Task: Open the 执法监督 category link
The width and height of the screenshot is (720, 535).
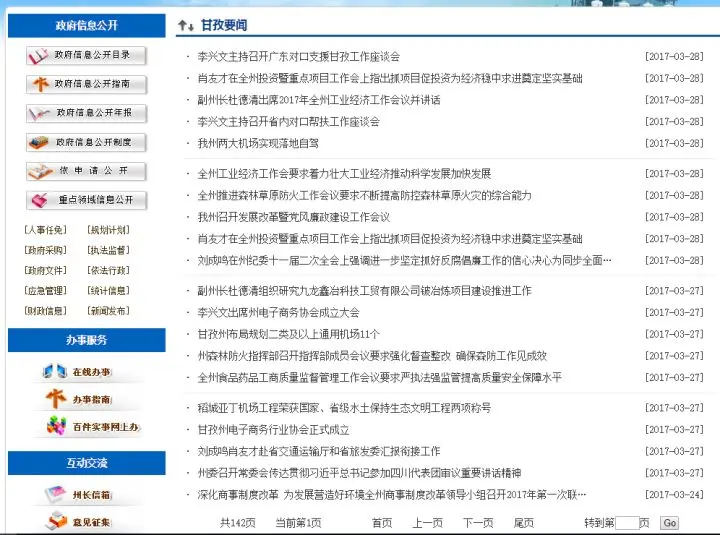Action: click(x=108, y=250)
